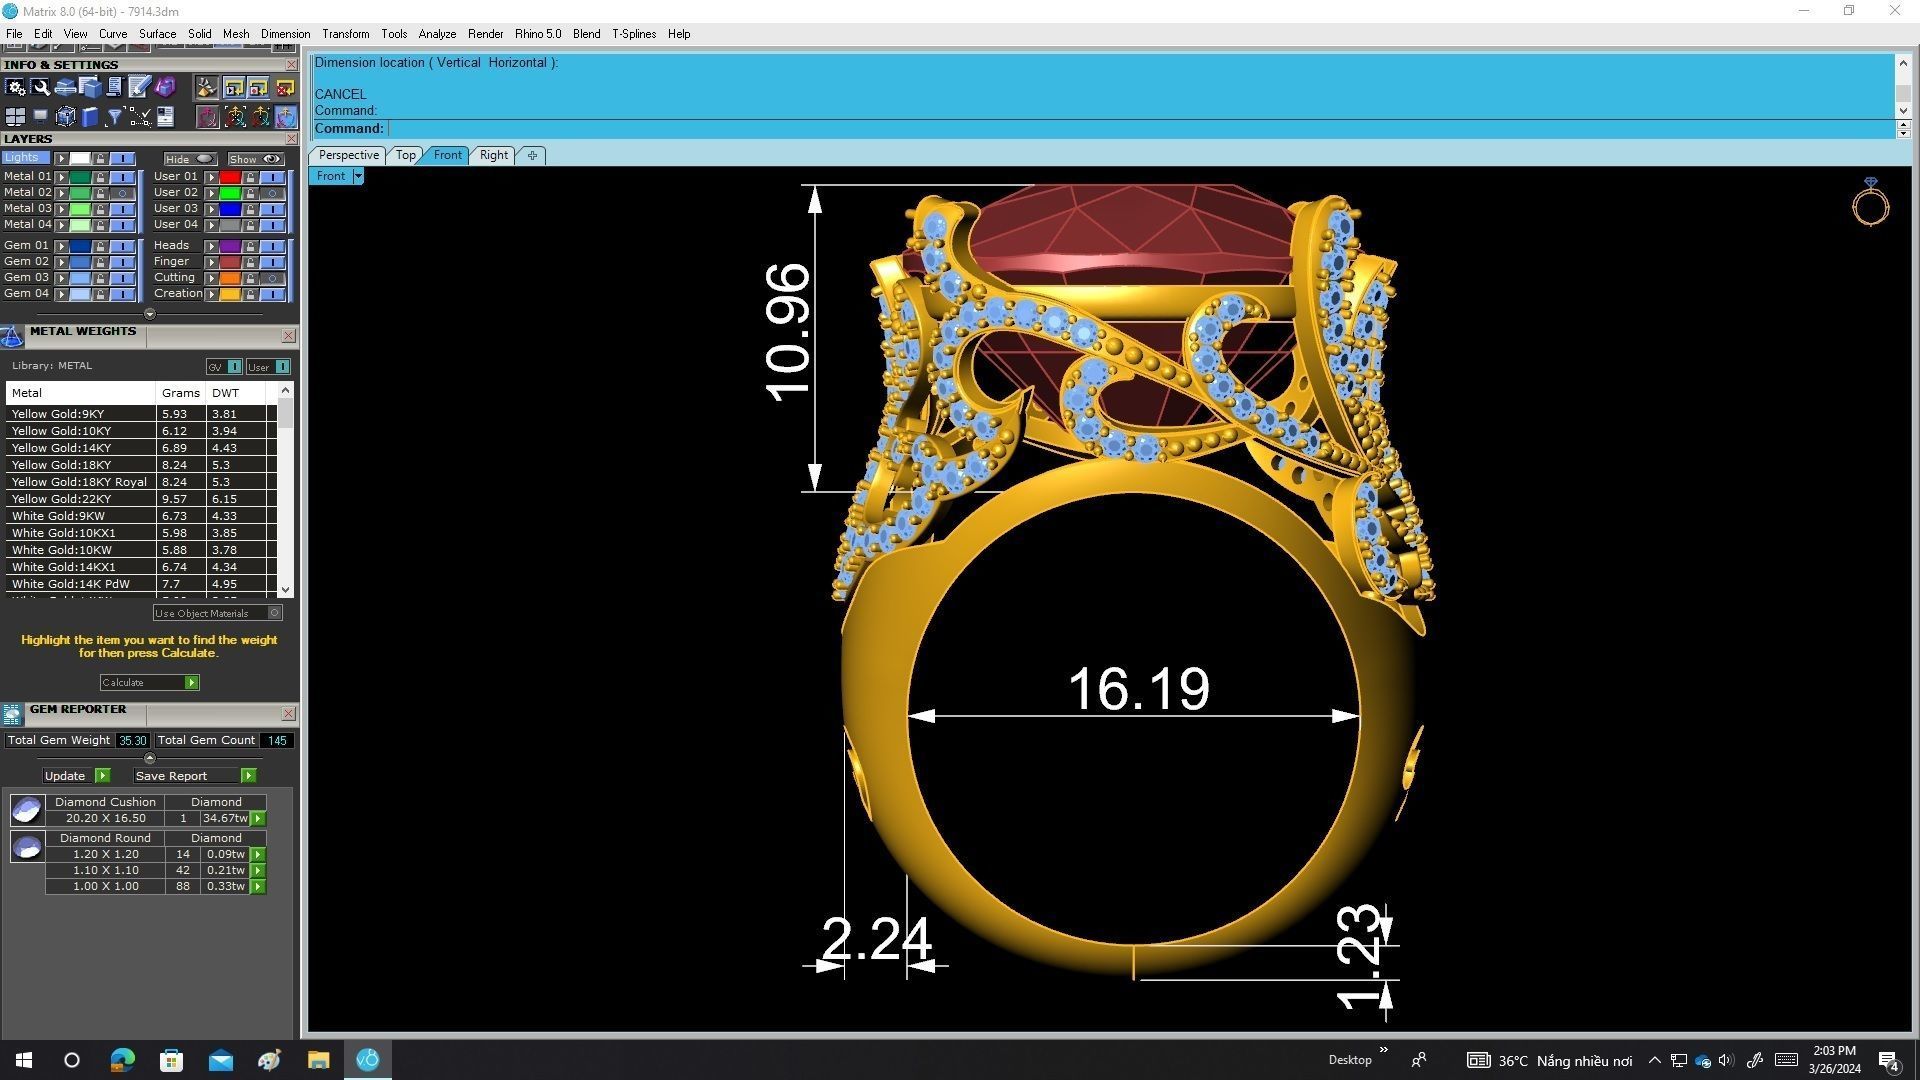Click the single monitor viewport icon

[x=40, y=116]
